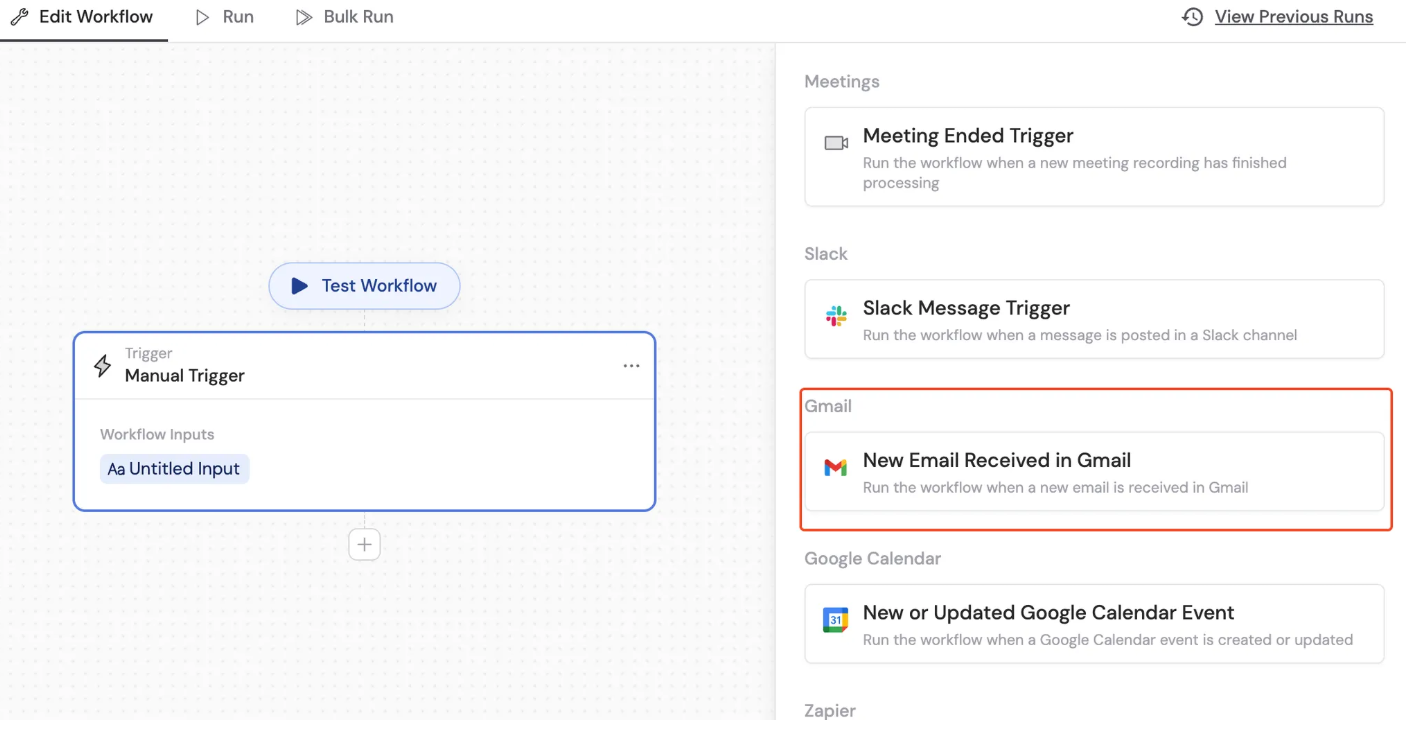Click the play arrow icon next to Bulk Run
Viewport: 1416px width, 750px height.
[301, 16]
